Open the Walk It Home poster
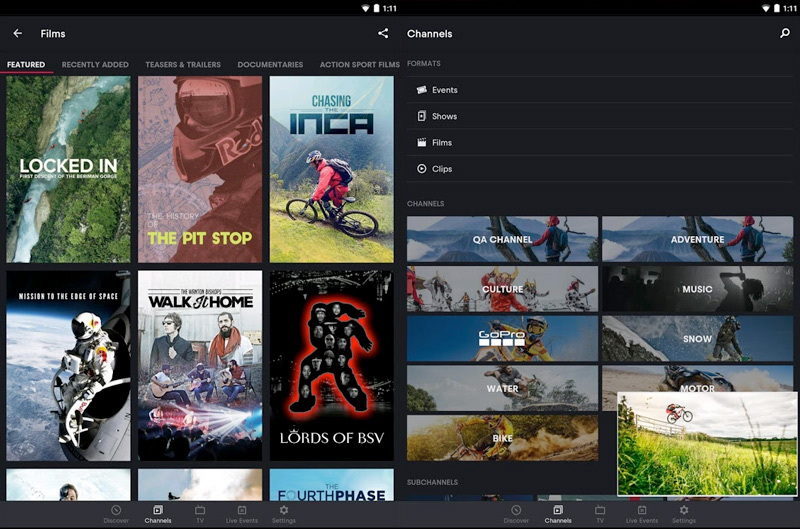 [200, 366]
